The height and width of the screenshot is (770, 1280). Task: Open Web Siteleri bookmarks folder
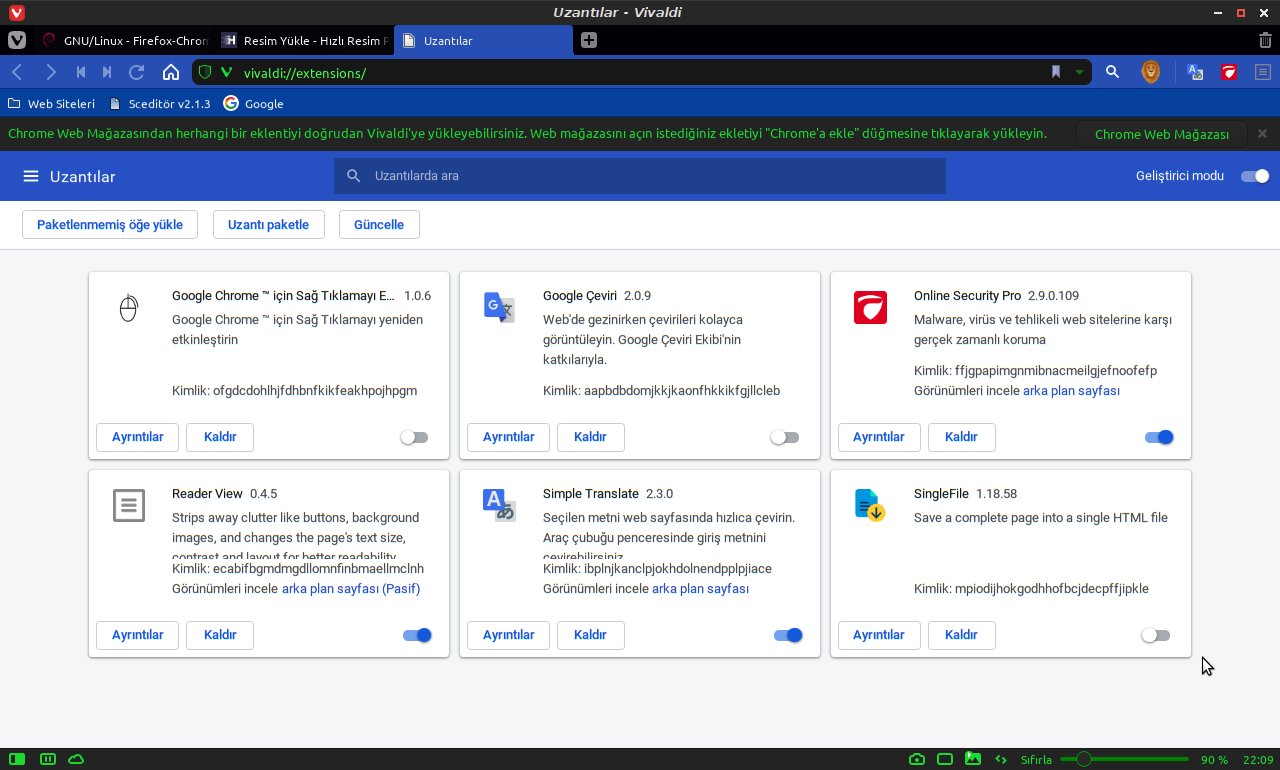click(x=51, y=103)
